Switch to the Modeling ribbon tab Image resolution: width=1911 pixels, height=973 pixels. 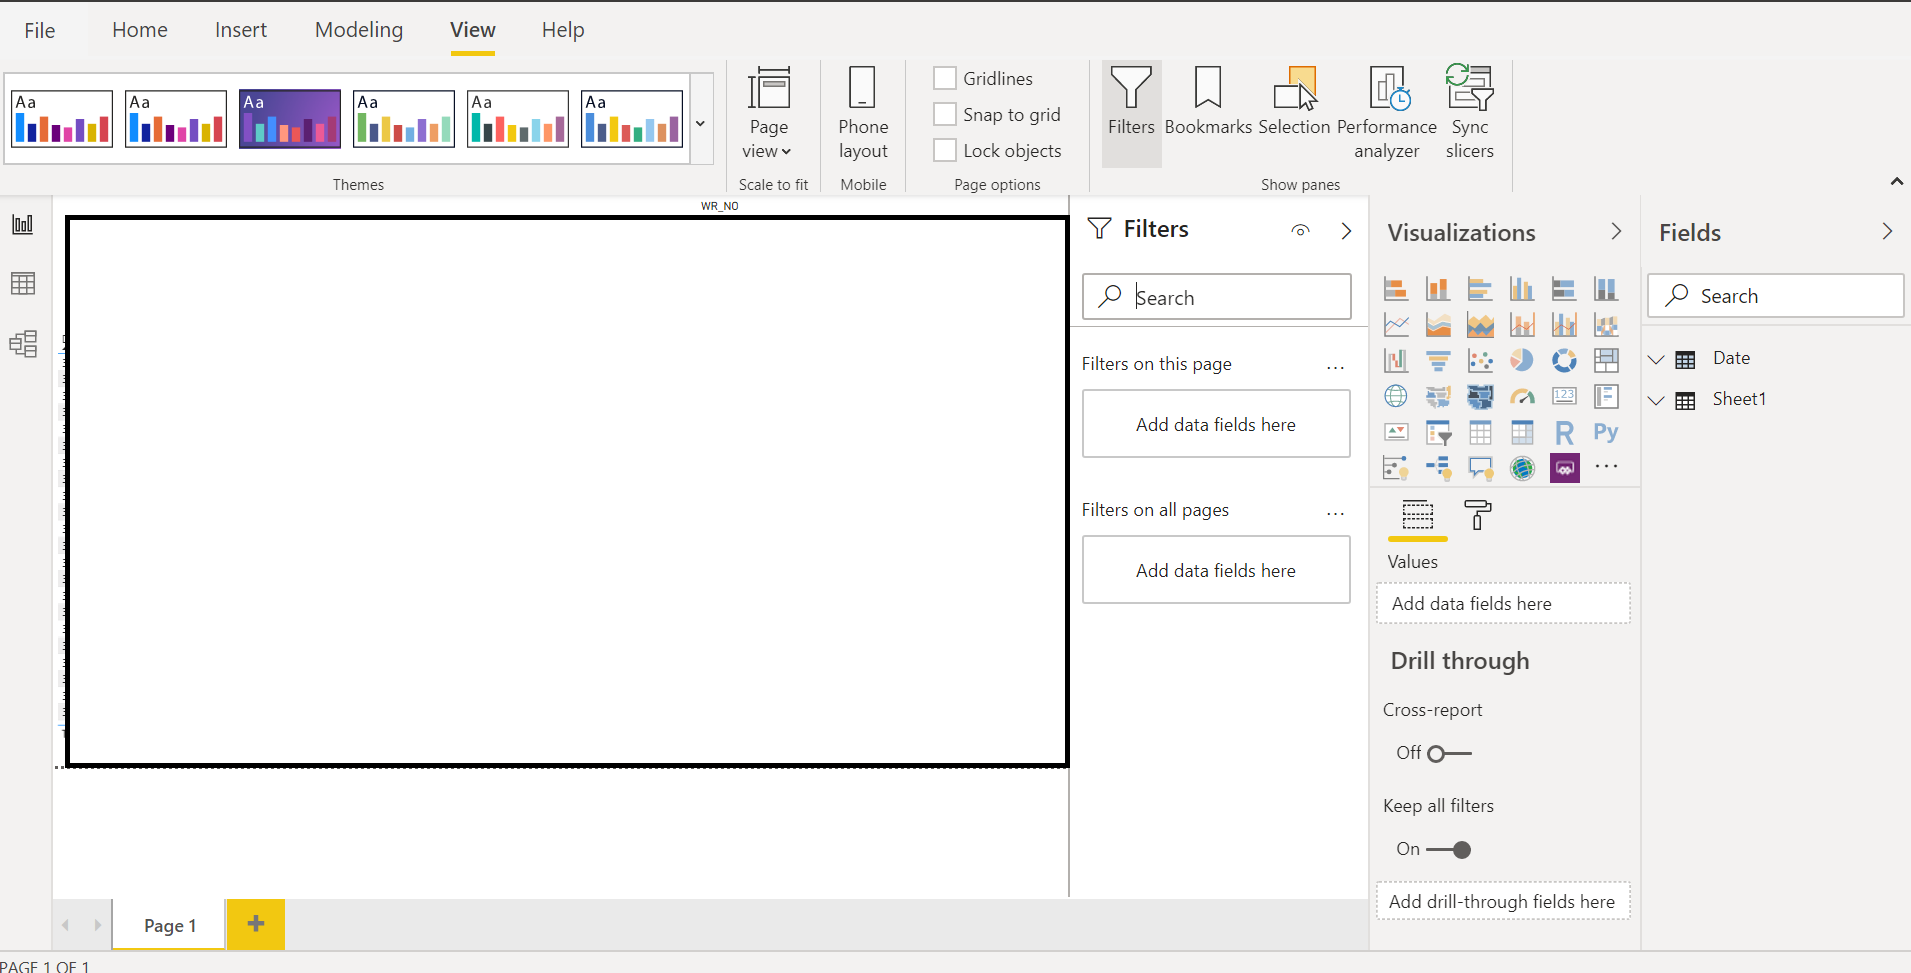pos(359,30)
